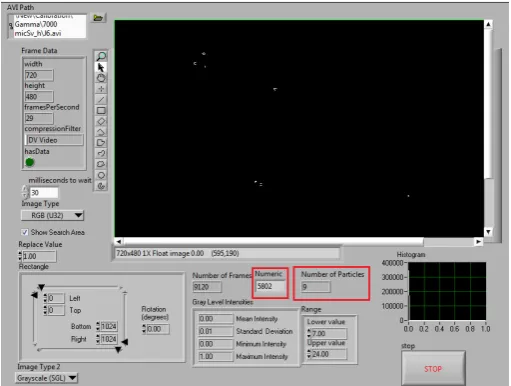
Task: Click the Replace Value 1.00 field
Action: click(x=39, y=256)
